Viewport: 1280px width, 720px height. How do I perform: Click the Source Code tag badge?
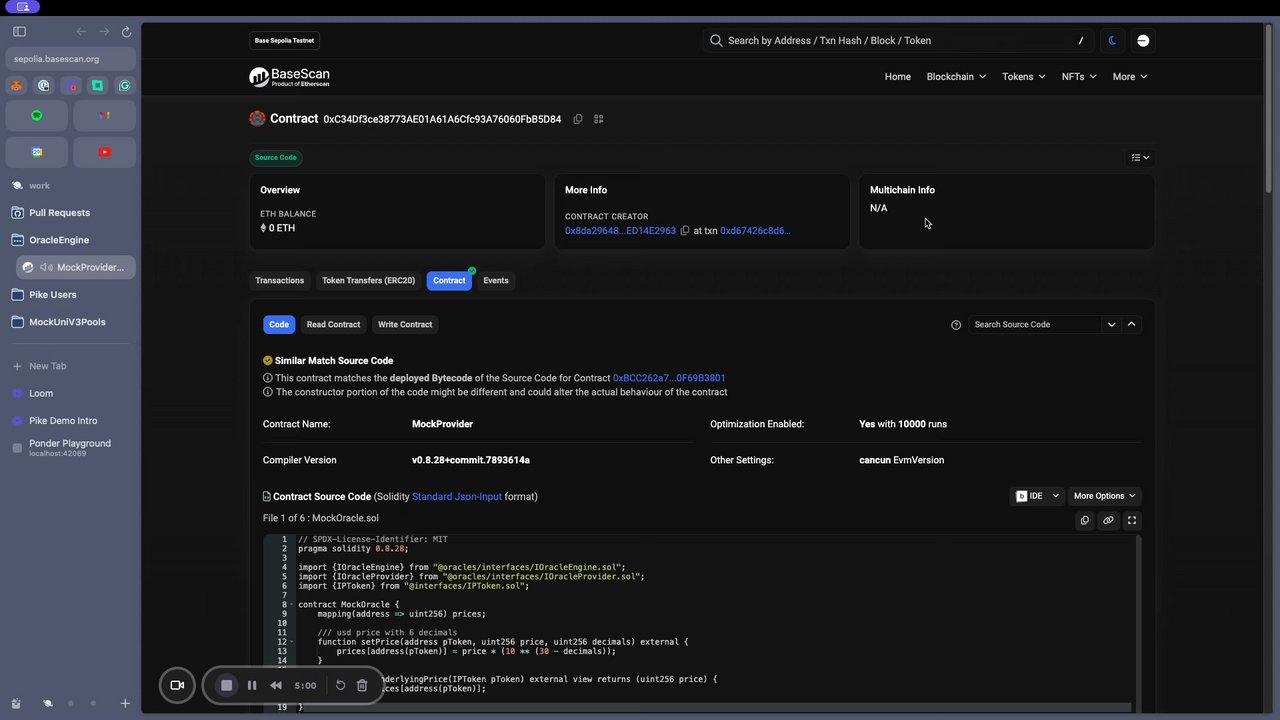pyautogui.click(x=275, y=157)
